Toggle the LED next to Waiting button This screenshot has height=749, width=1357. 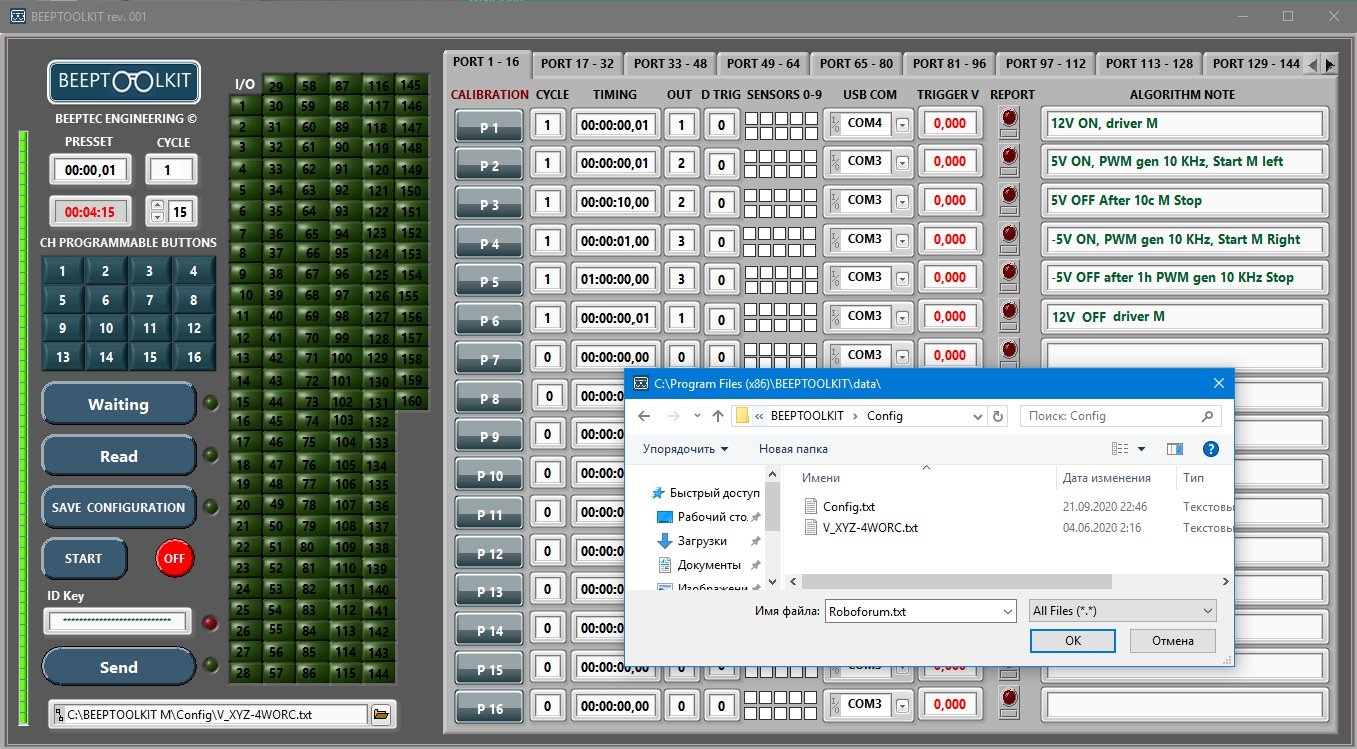pos(211,404)
